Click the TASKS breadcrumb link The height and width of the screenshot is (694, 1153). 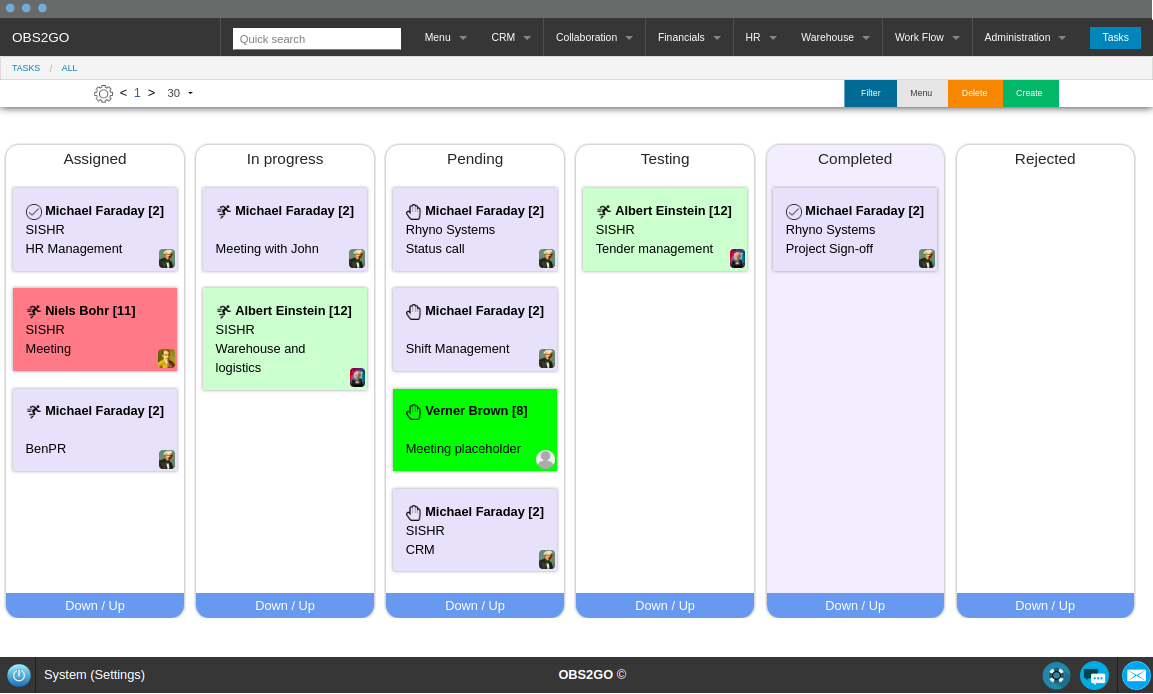pyautogui.click(x=26, y=68)
